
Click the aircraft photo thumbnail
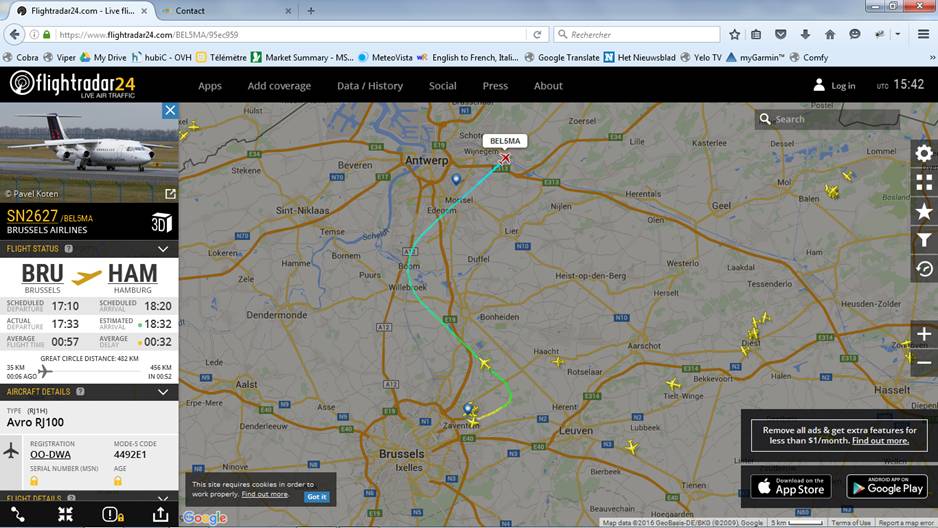point(89,152)
